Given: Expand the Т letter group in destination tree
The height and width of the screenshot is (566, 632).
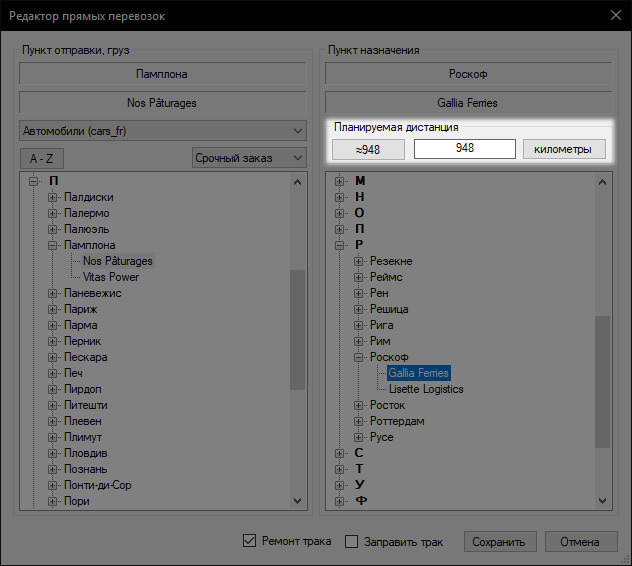Looking at the screenshot, I should click(x=339, y=469).
